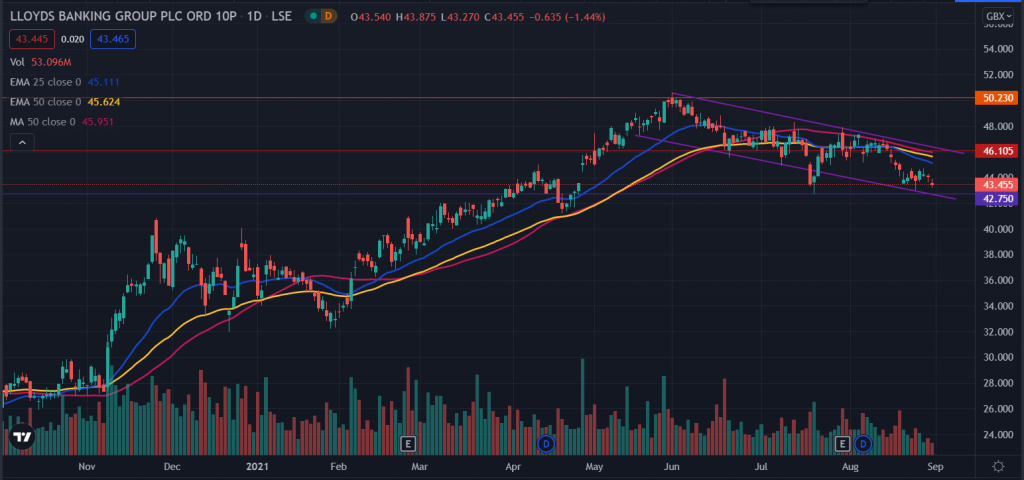Click the 1D interval label

tap(253, 15)
